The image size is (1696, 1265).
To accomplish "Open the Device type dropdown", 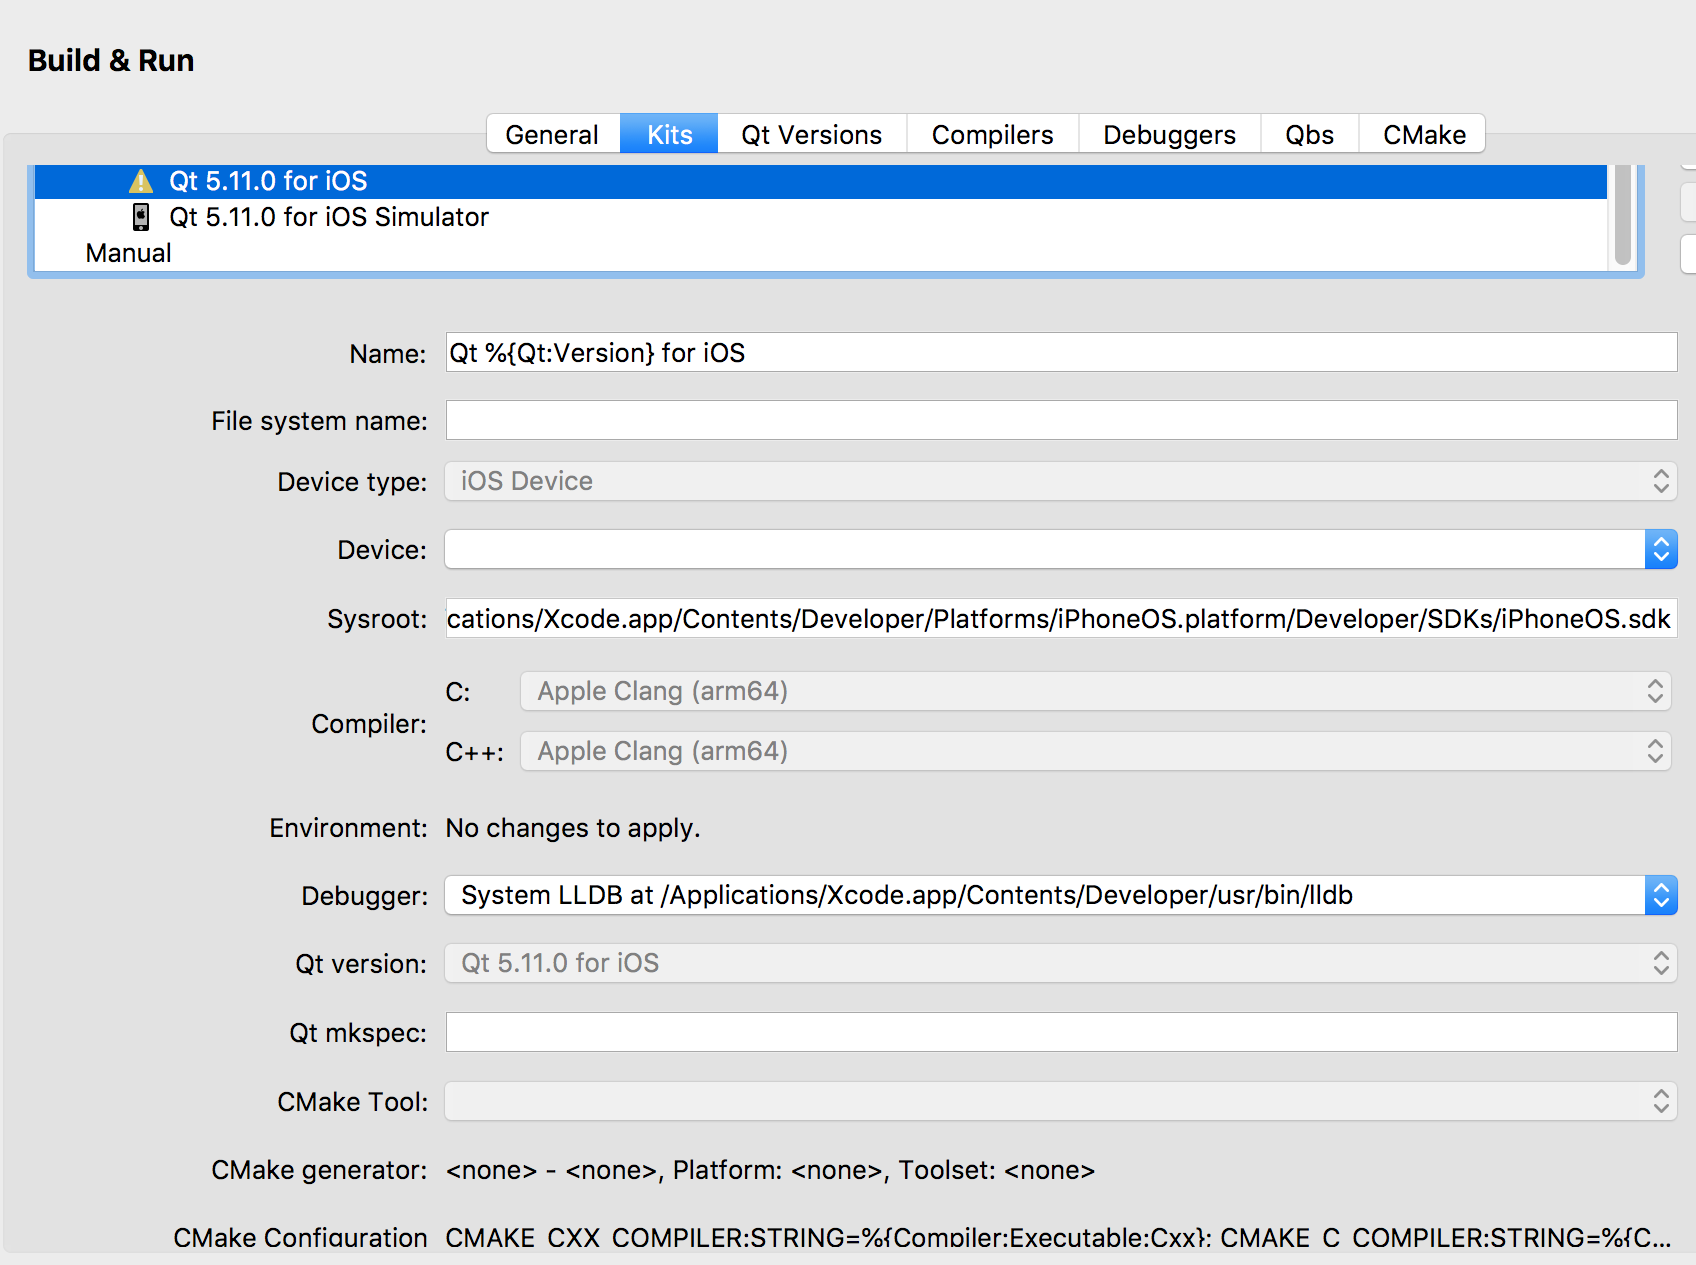I will (1060, 481).
